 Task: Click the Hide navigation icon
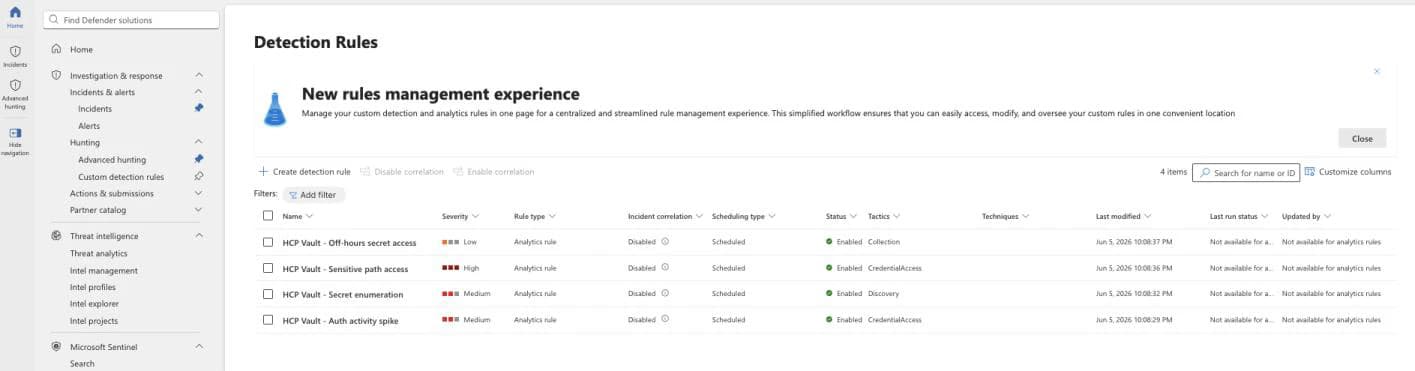tap(15, 133)
